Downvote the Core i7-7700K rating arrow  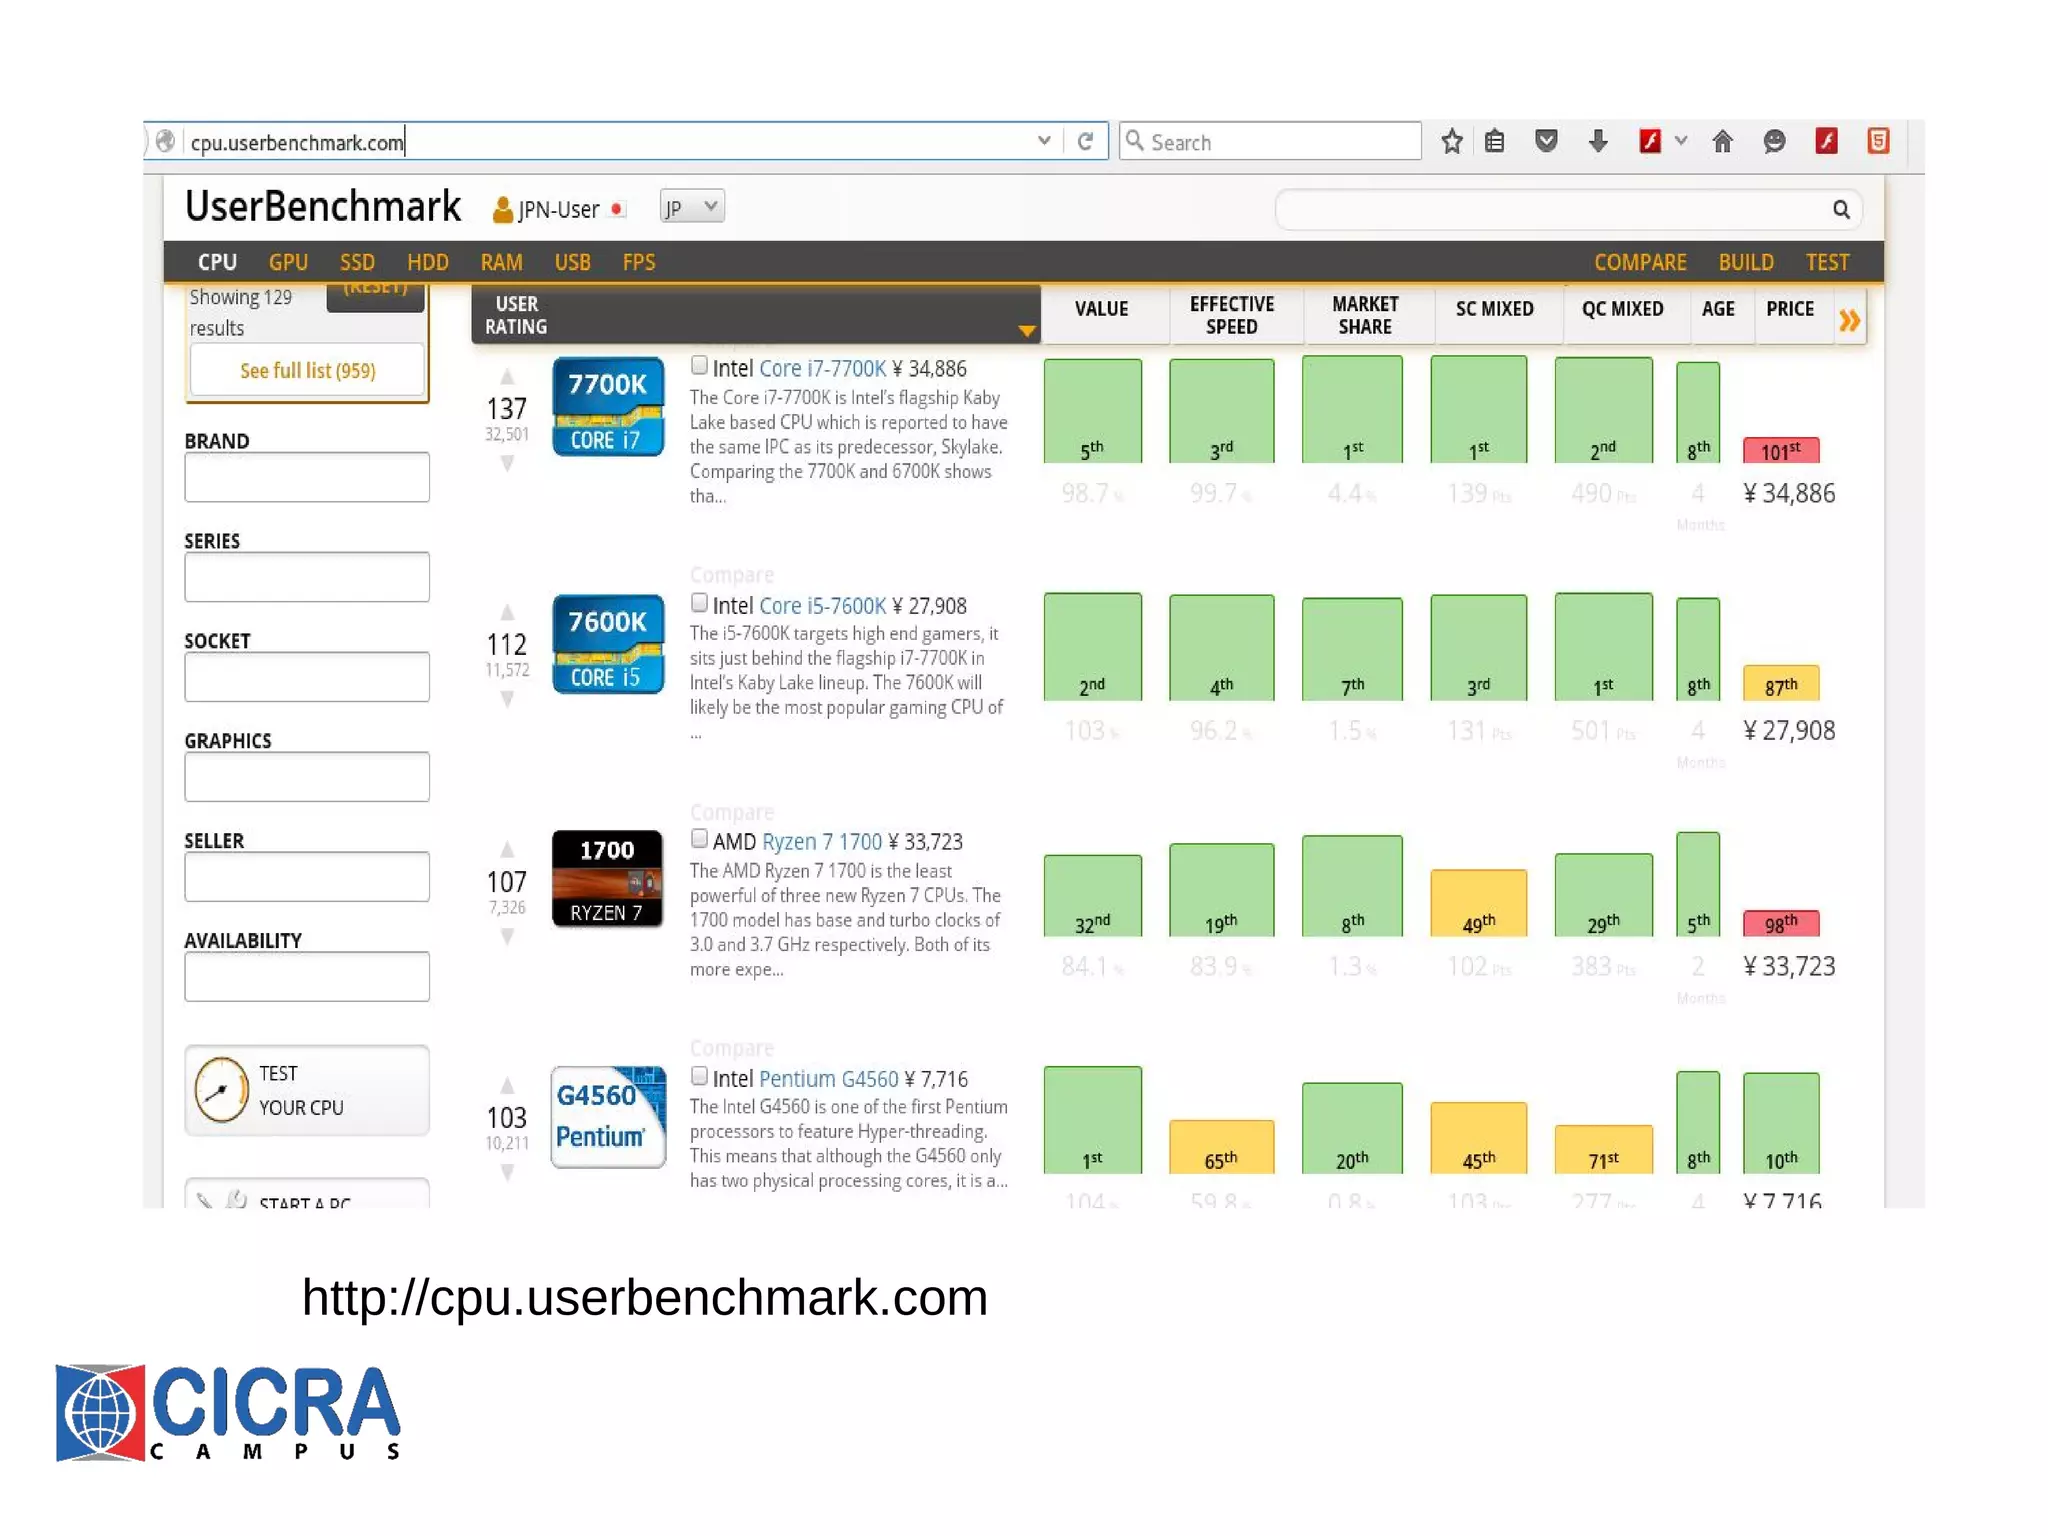pos(507,464)
